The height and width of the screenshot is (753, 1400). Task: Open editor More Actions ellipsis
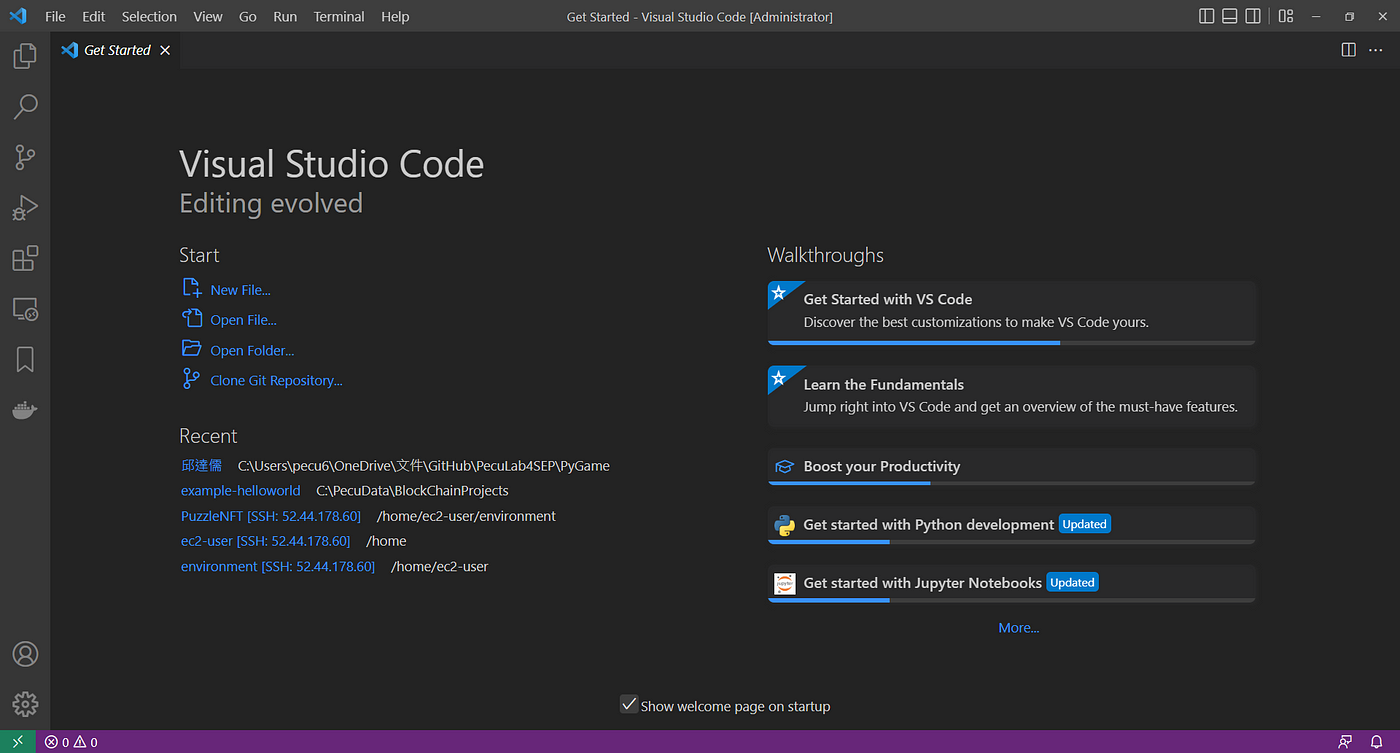[x=1377, y=50]
